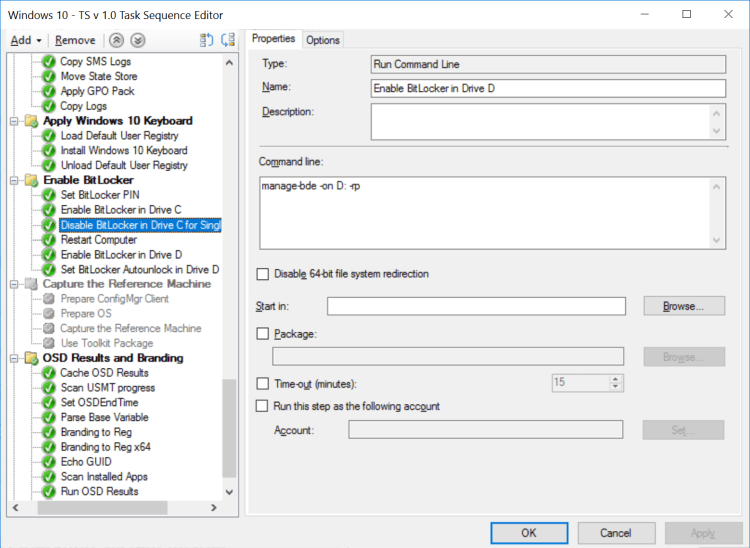Switch to the Options tab
750x548 pixels.
(323, 40)
